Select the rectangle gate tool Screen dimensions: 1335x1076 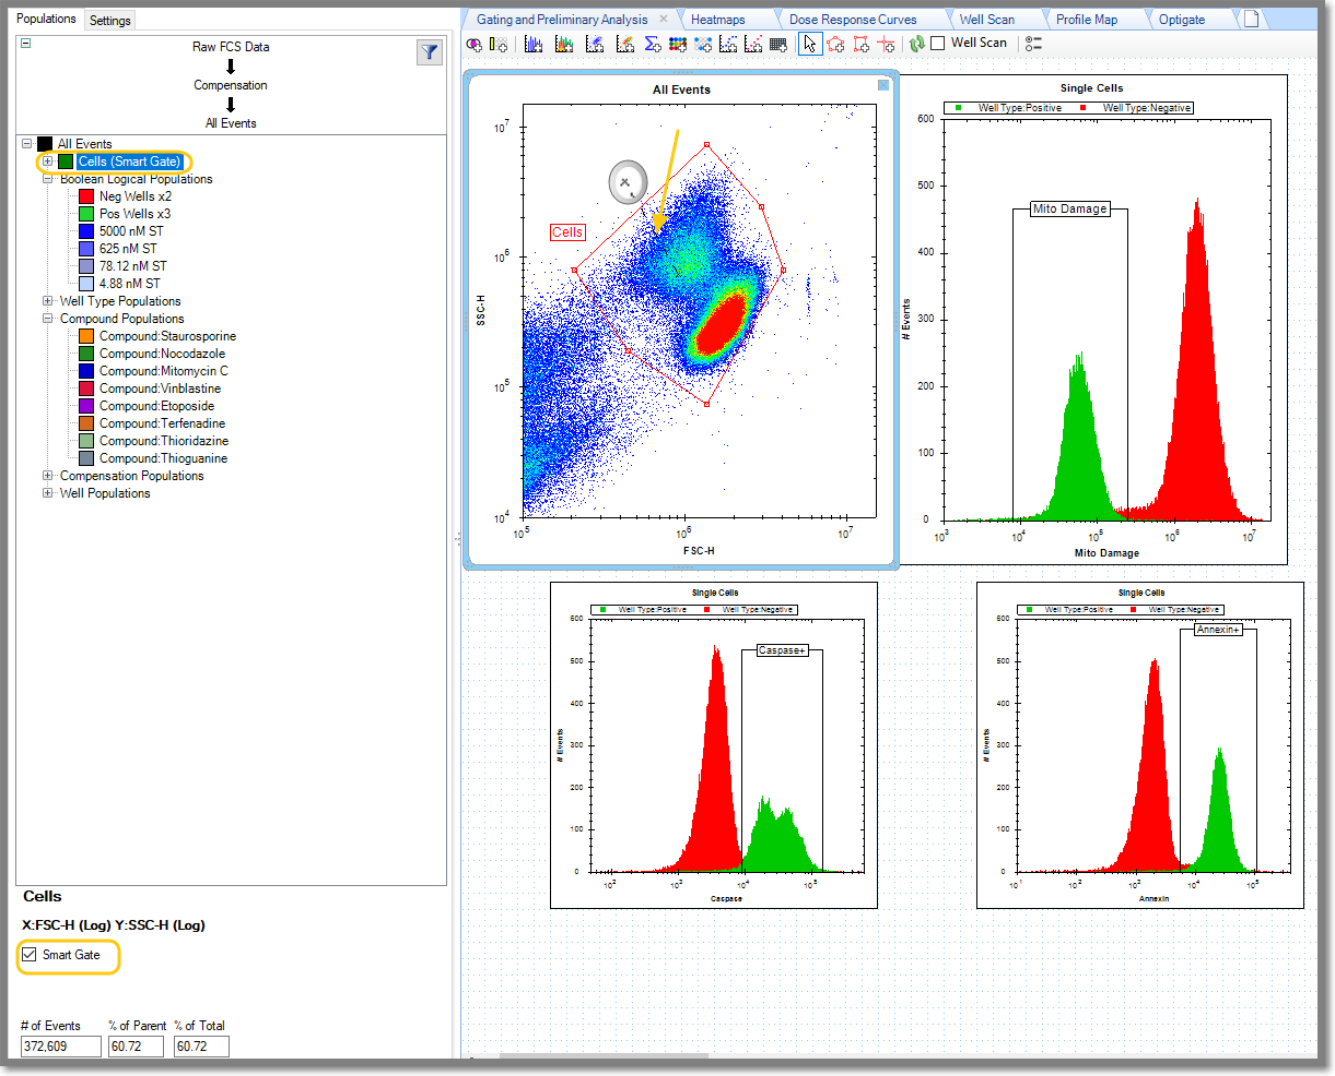tap(861, 44)
